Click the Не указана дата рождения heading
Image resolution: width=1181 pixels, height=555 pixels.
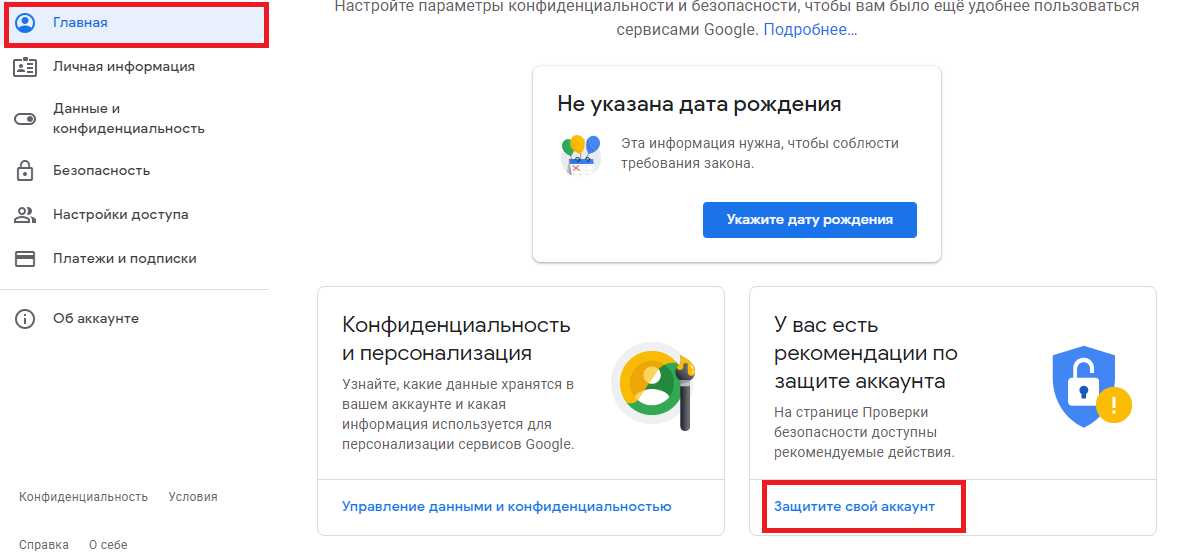coord(698,104)
